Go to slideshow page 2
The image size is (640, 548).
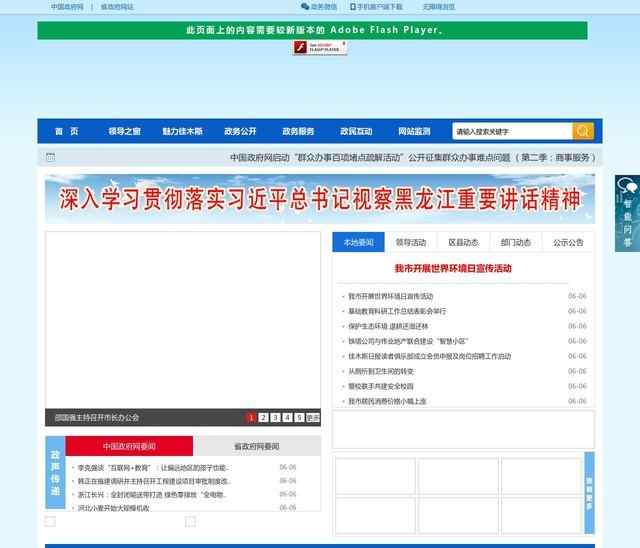point(264,417)
